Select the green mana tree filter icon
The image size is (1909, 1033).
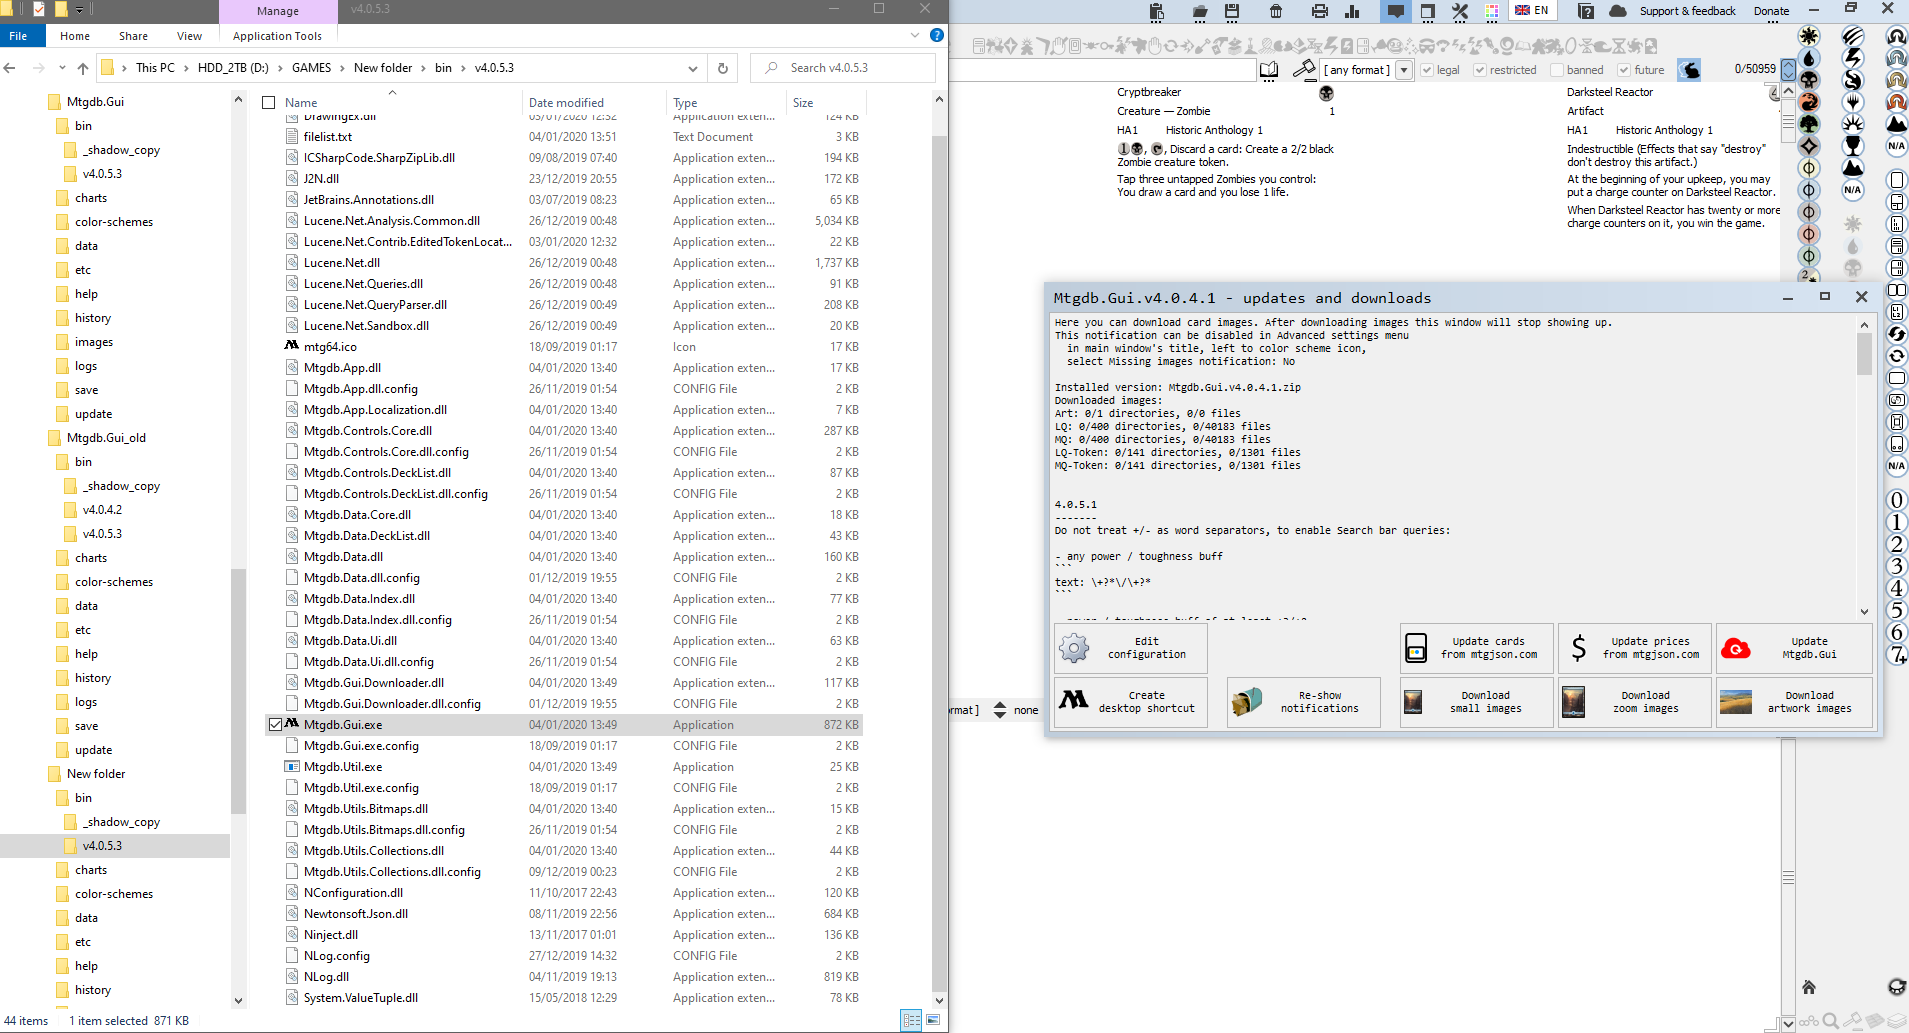point(1809,124)
